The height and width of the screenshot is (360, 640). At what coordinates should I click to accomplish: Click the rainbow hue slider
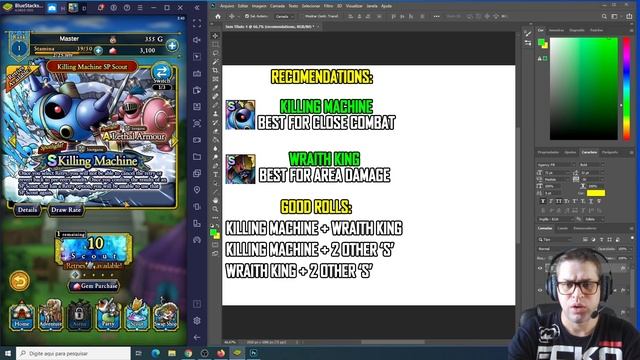627,89
